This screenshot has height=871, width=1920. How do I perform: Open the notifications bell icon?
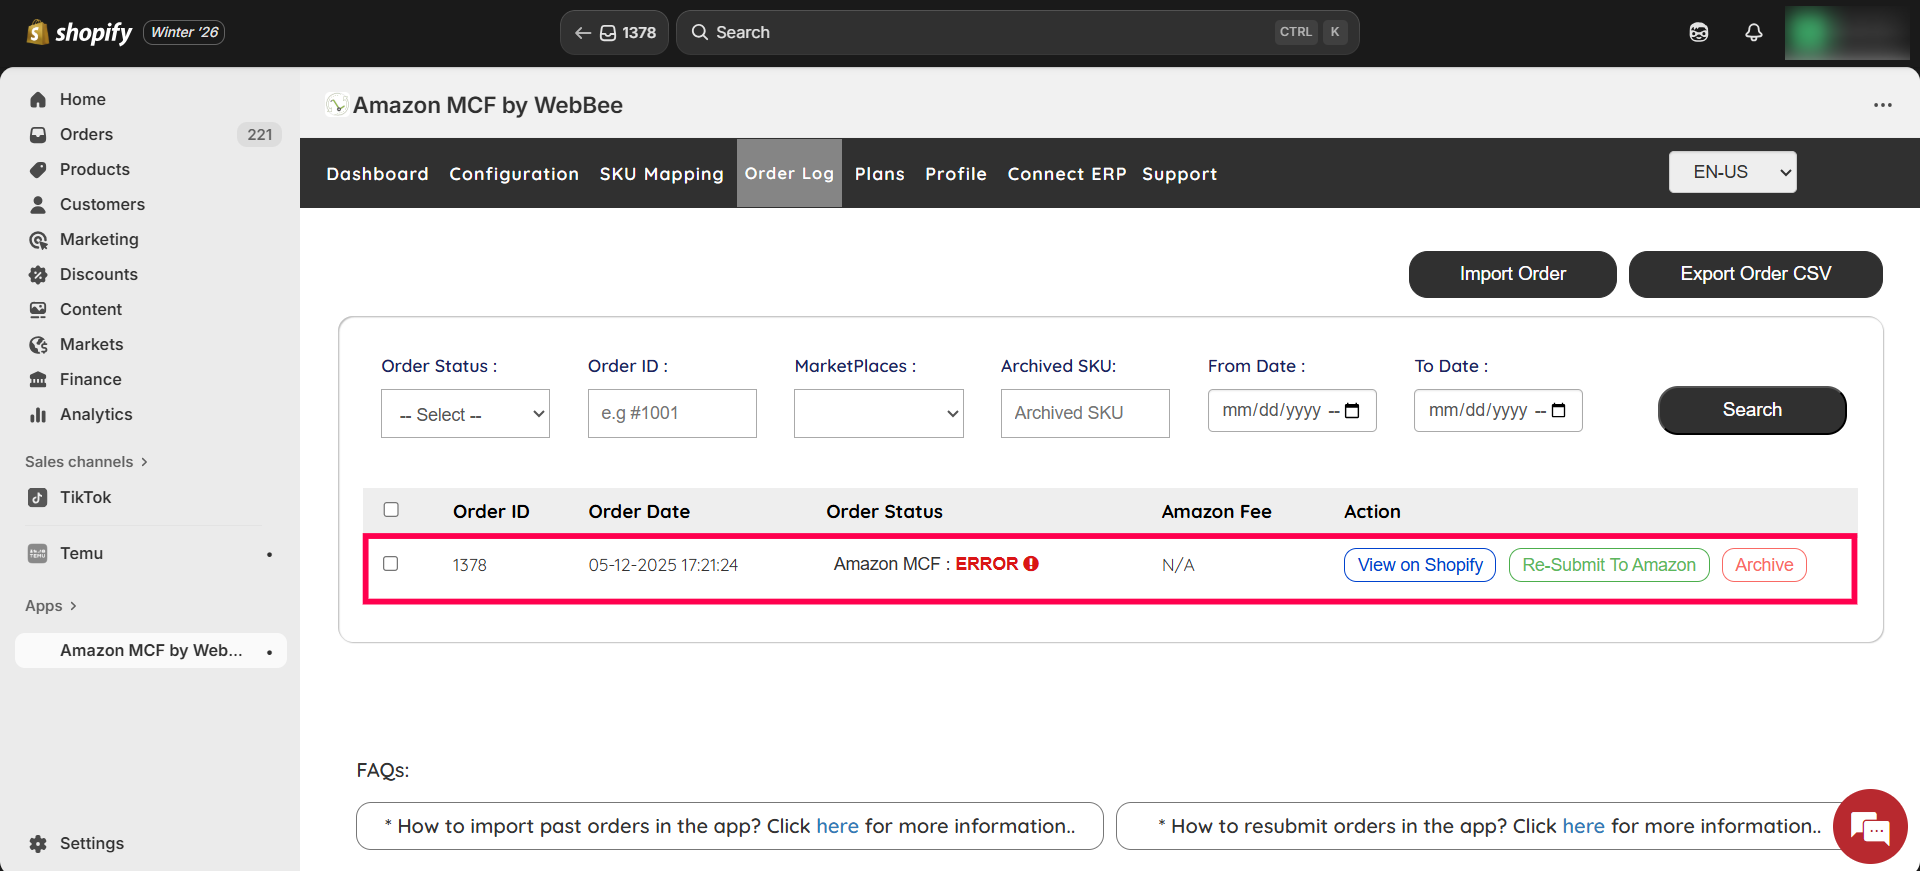coord(1753,33)
